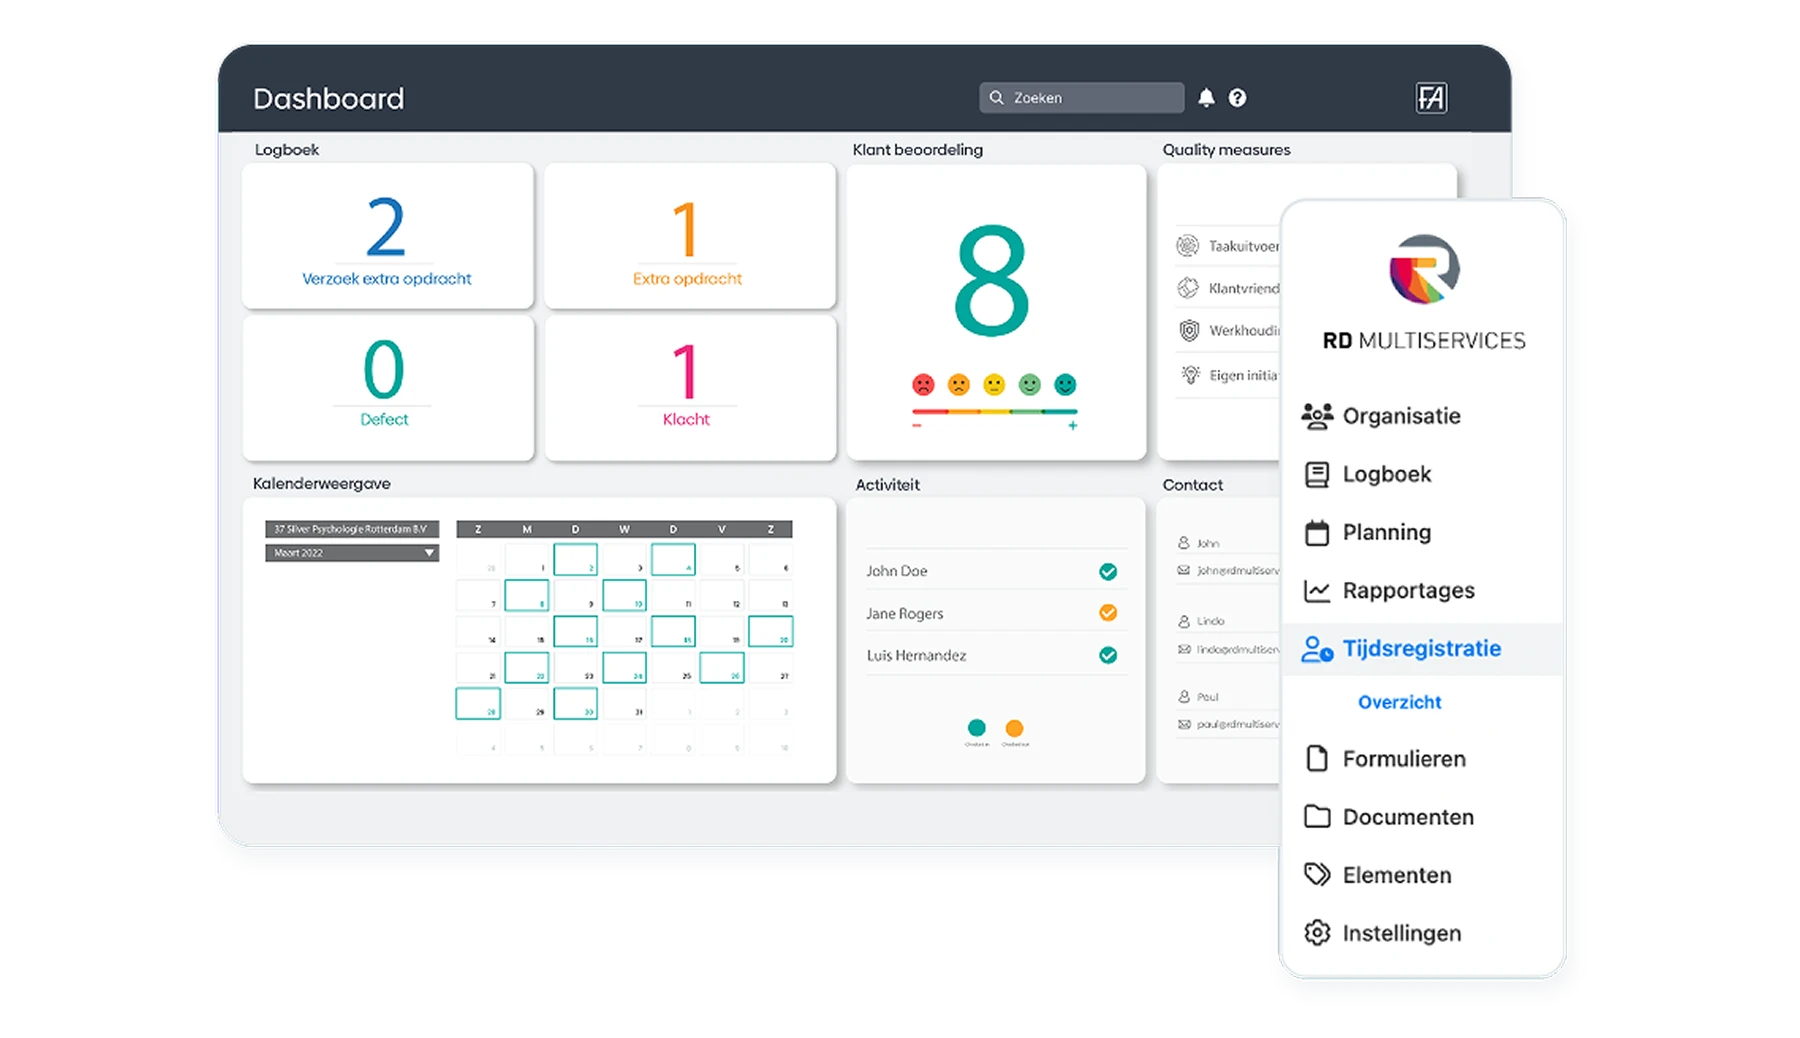The image size is (1800, 1038).
Task: Click the Planning calendar icon
Action: (1317, 532)
